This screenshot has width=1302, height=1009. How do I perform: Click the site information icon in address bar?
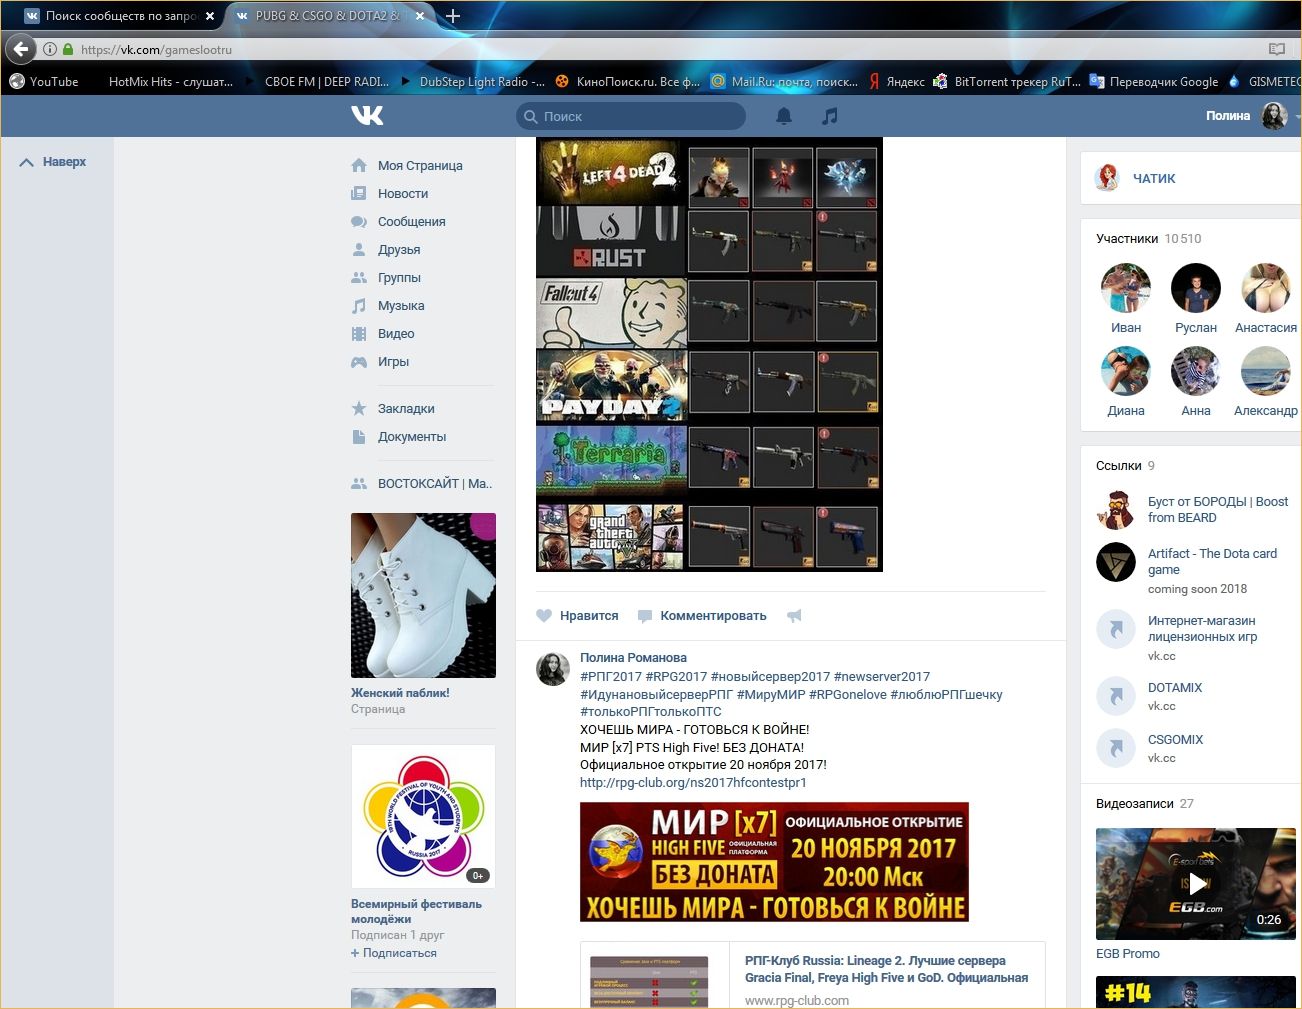pos(49,49)
